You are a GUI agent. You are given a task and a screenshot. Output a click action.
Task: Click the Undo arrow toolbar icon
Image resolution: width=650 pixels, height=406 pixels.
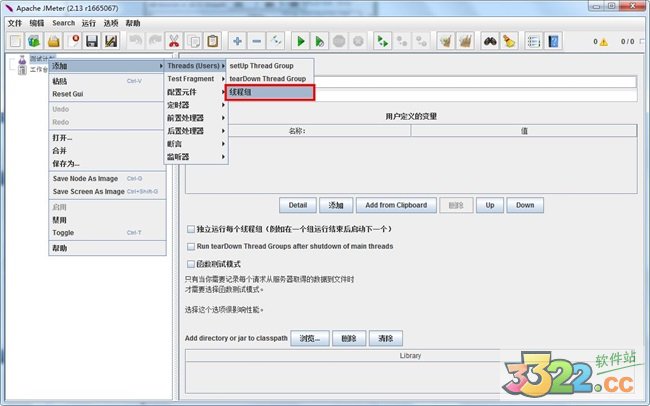tap(135, 41)
